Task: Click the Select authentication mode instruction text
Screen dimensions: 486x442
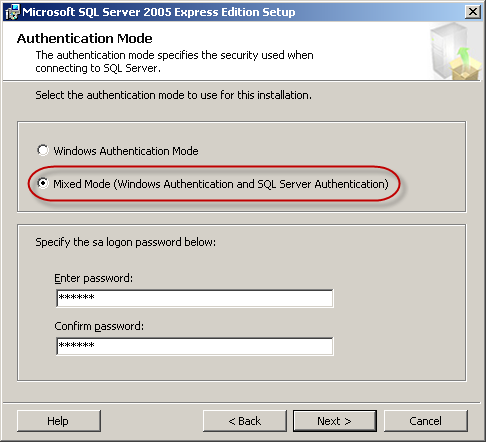Action: 174,95
